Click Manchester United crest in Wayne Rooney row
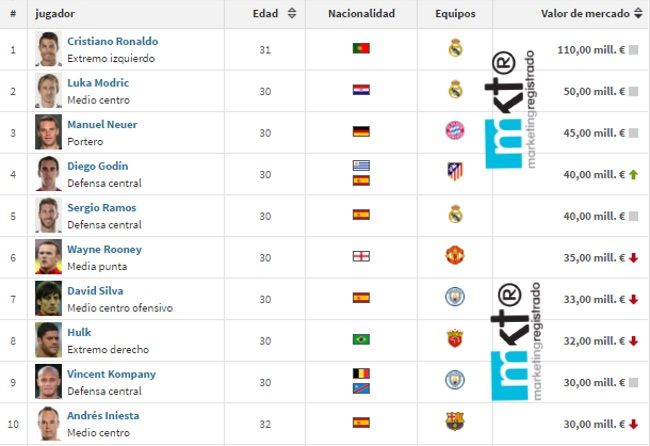The image size is (650, 446). pyautogui.click(x=455, y=255)
